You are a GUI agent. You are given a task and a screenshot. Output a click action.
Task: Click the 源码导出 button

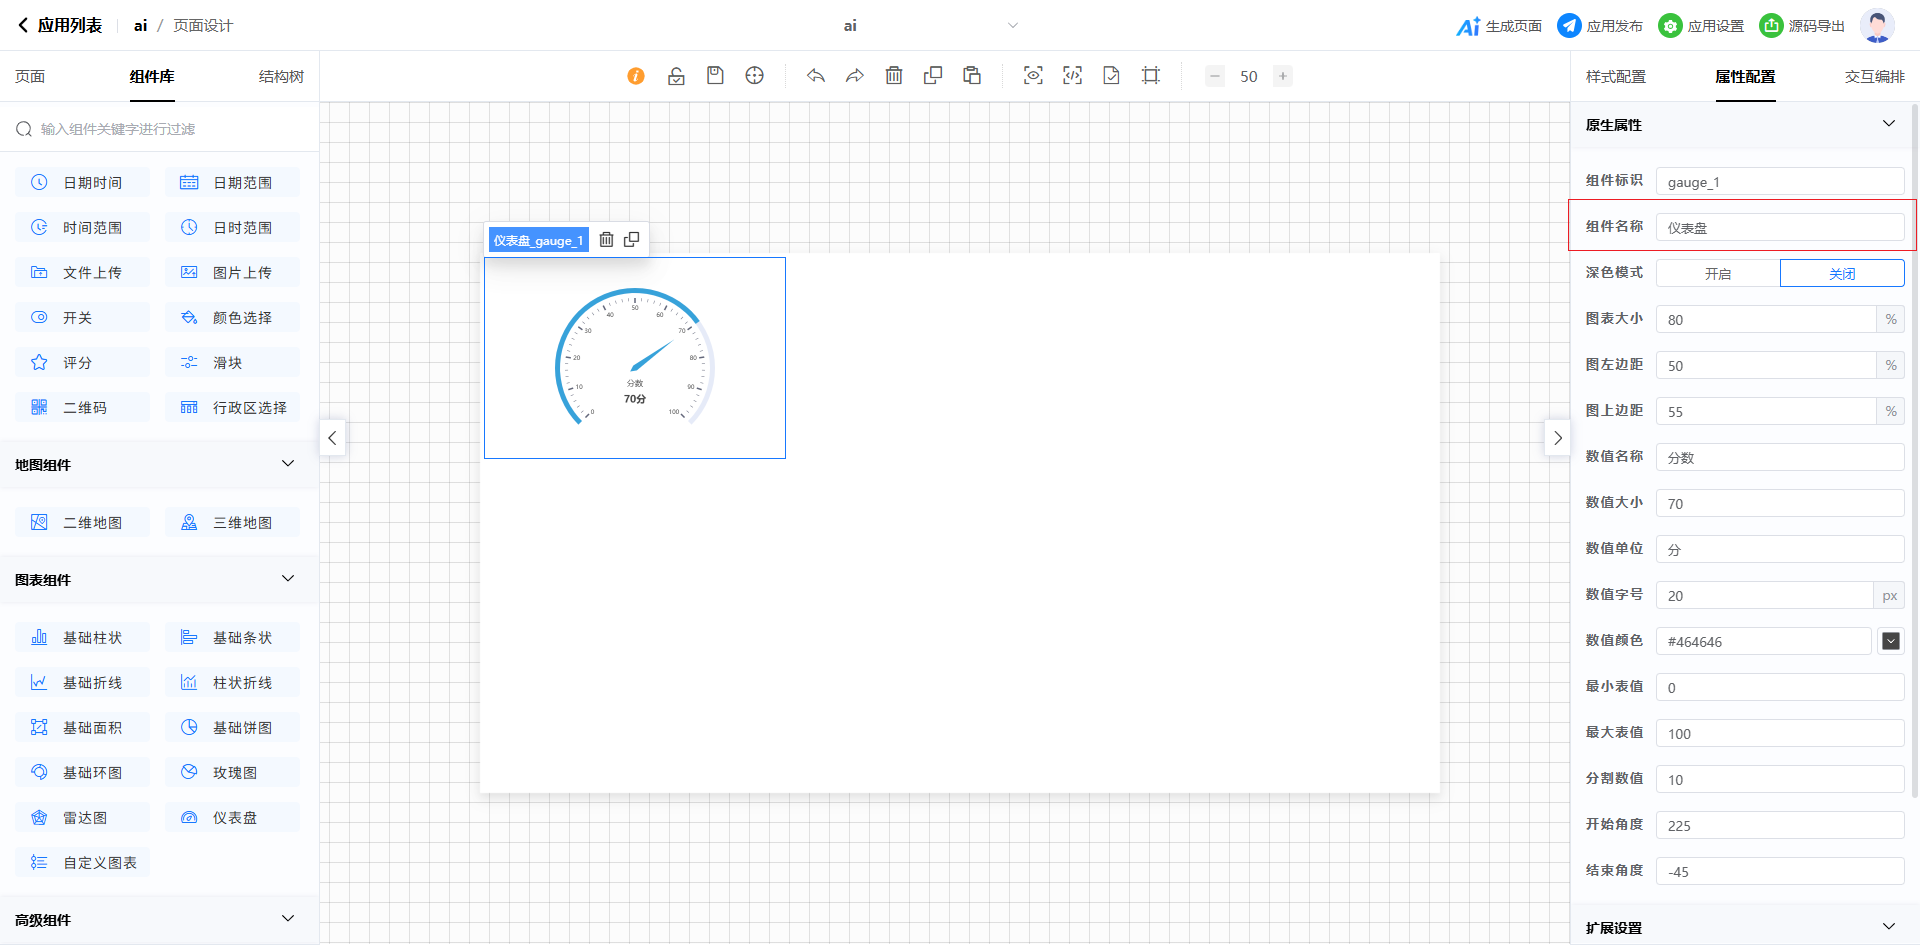coord(1802,26)
